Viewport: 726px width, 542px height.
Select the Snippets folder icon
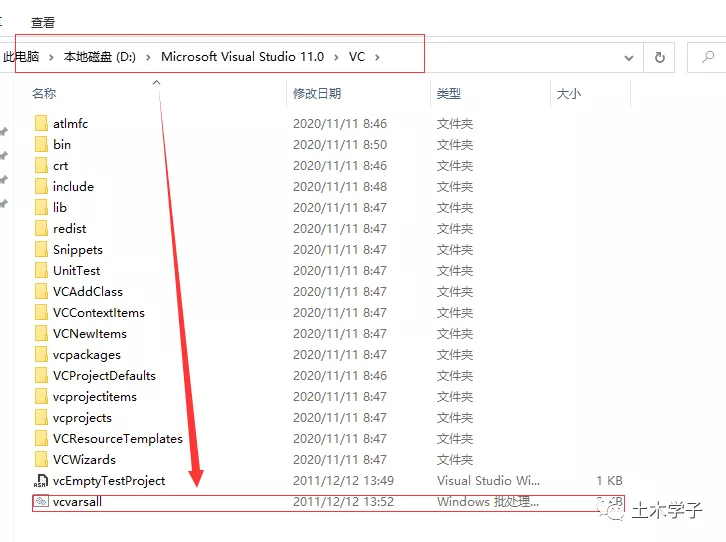point(41,249)
